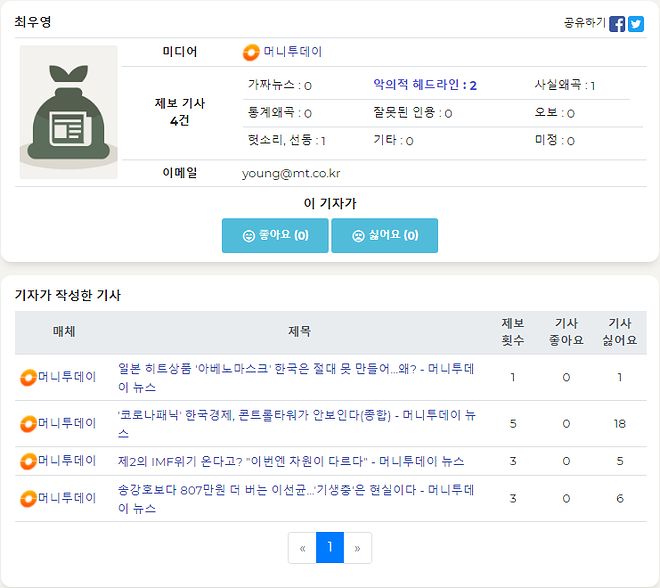Click the 싫어요 (0) button
660x588 pixels.
pyautogui.click(x=384, y=235)
